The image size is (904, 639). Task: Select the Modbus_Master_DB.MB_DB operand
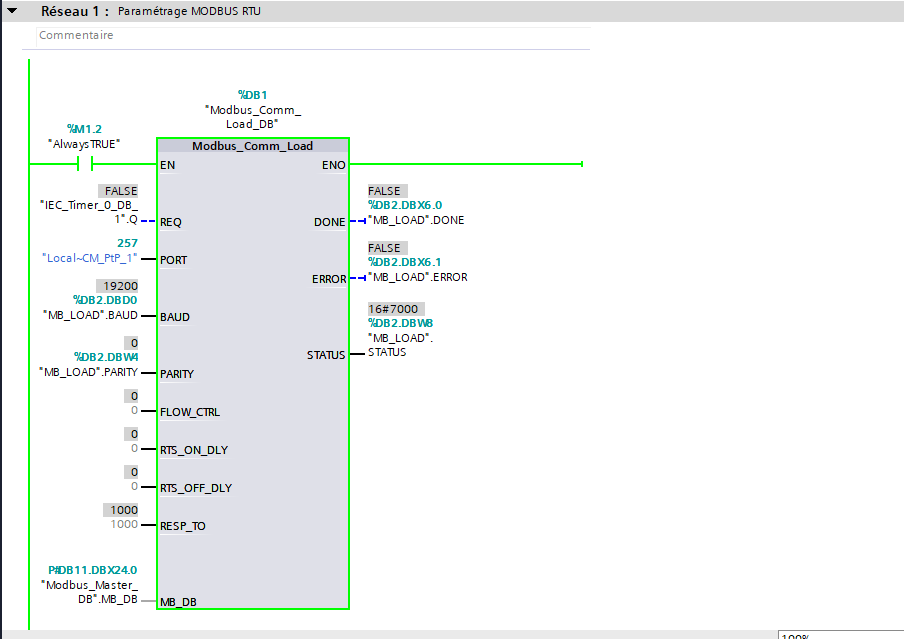pyautogui.click(x=89, y=591)
